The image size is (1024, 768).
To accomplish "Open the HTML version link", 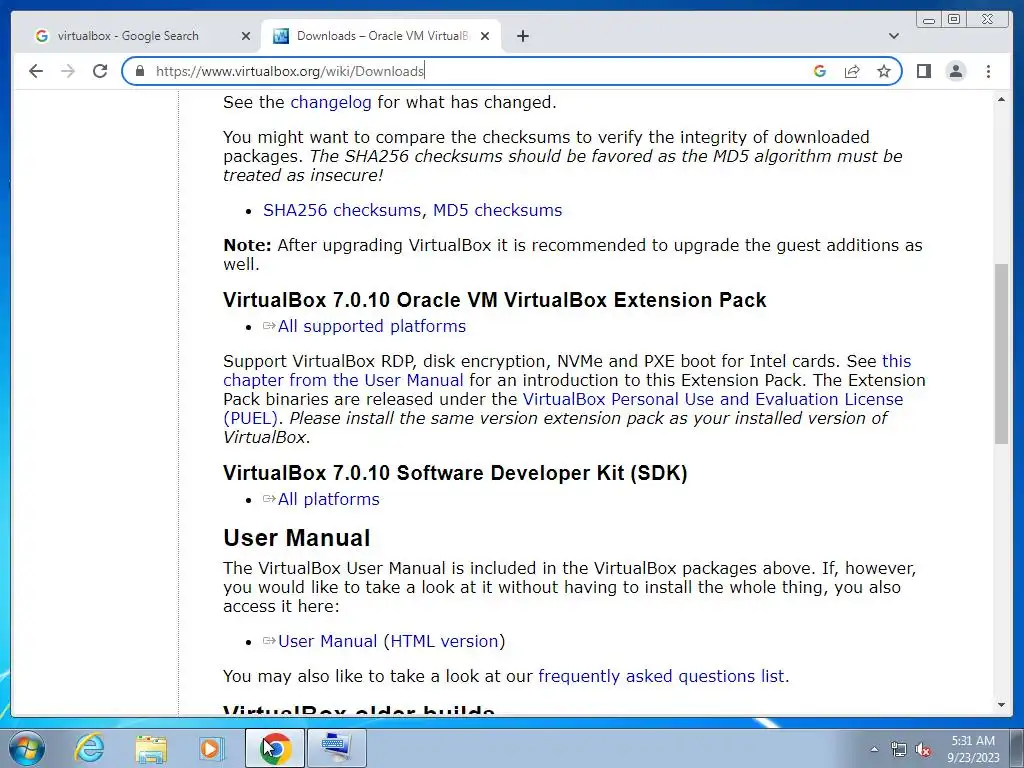I will point(444,641).
